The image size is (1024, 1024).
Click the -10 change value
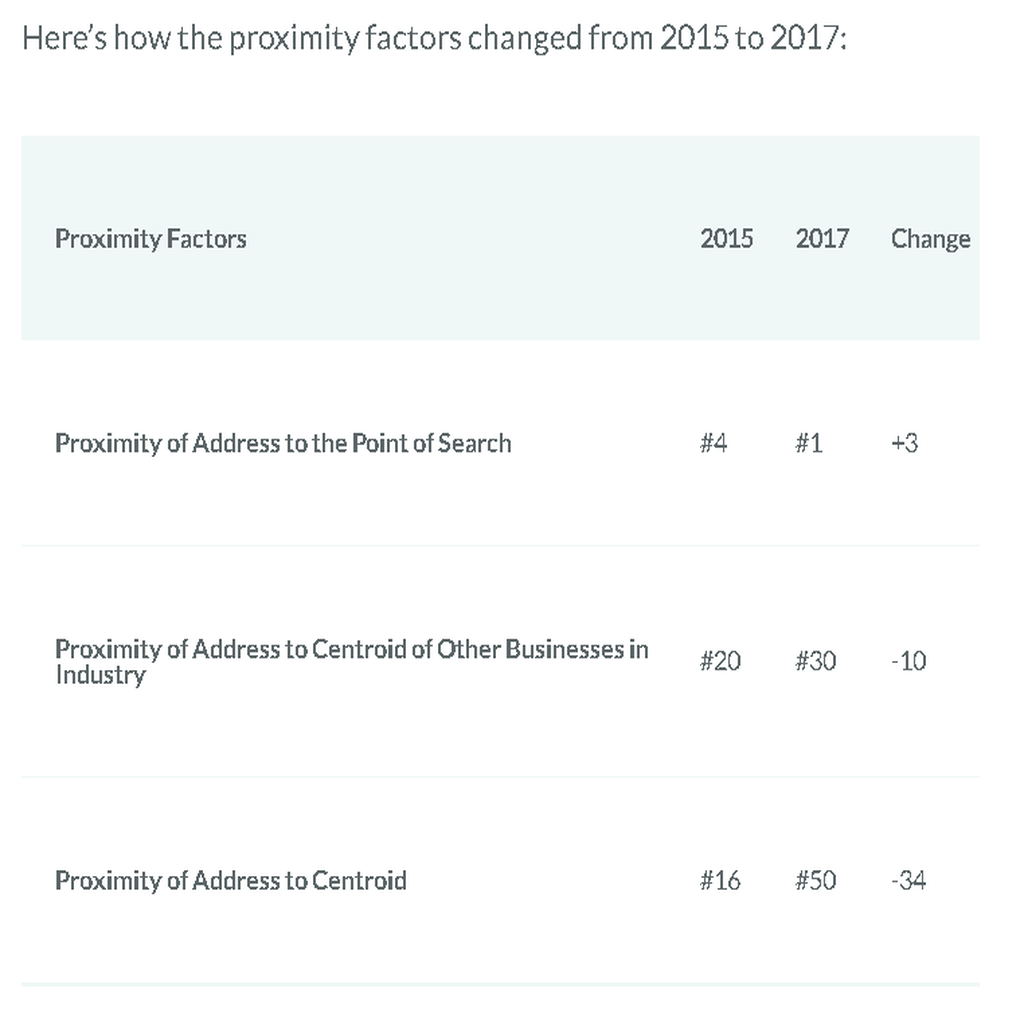(908, 661)
